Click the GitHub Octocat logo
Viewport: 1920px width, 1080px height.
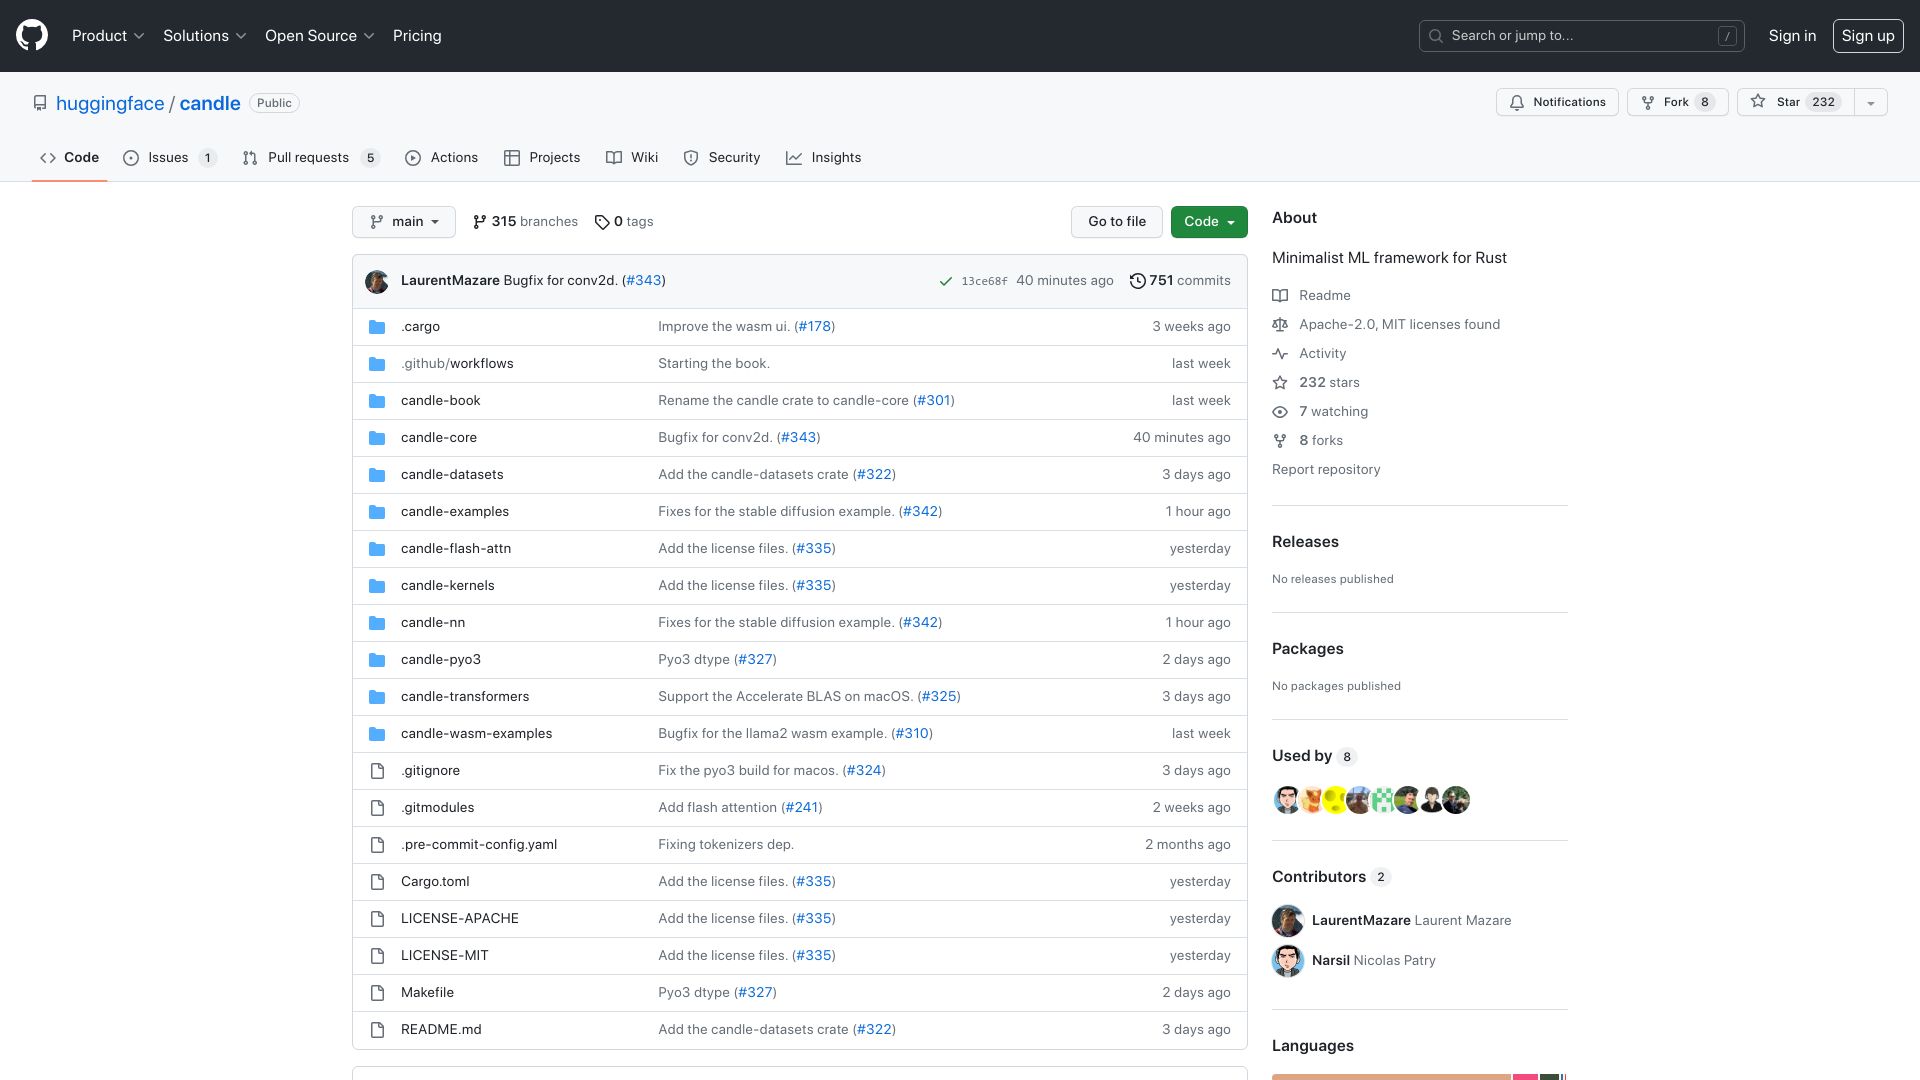pyautogui.click(x=32, y=36)
